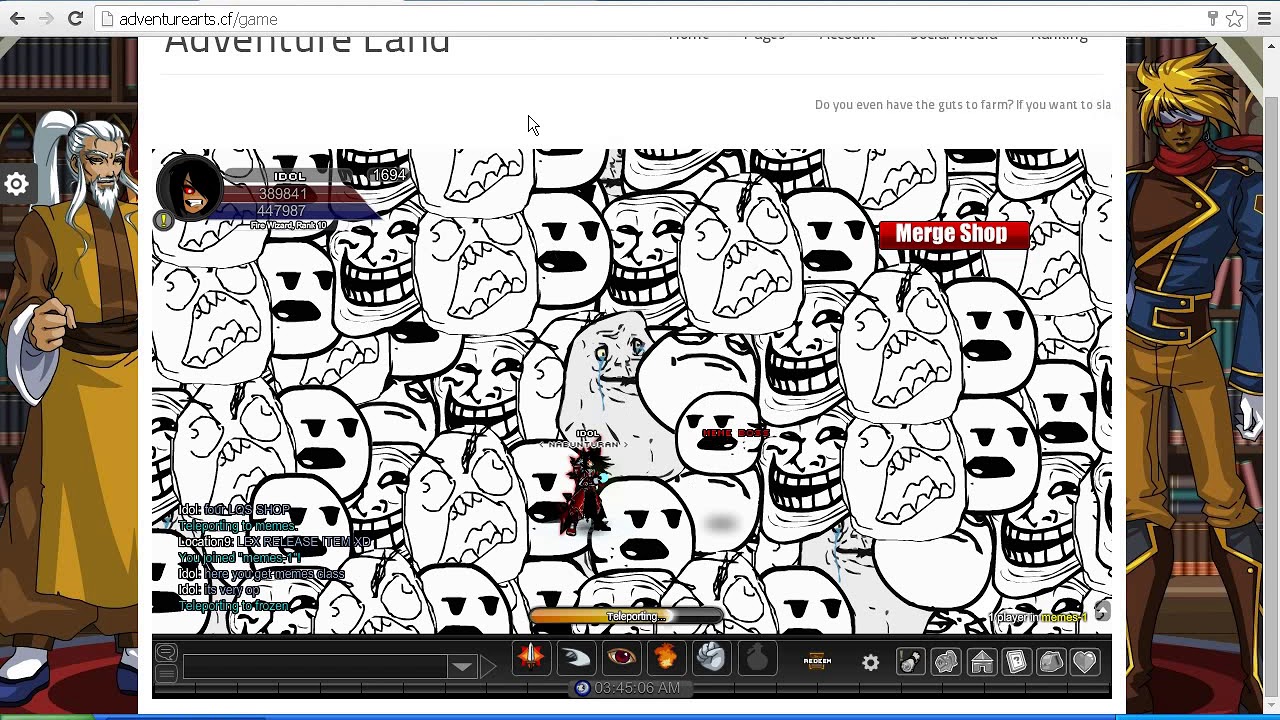
Task: Click the meat drumstick icon
Action: pos(911,661)
